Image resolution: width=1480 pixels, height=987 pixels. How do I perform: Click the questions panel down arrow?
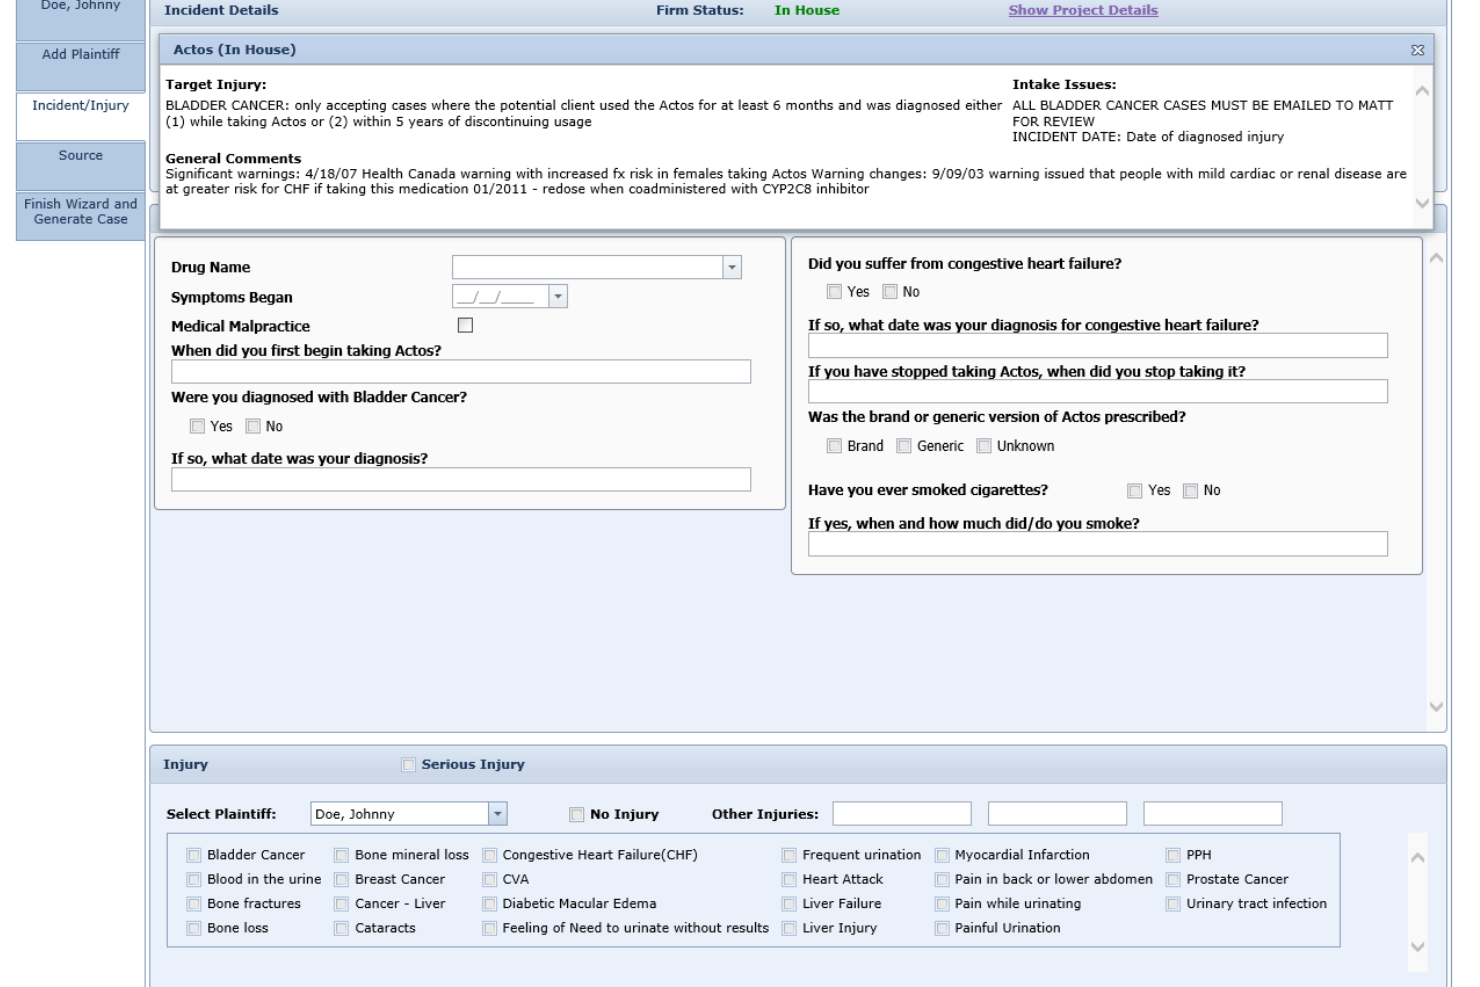[1436, 707]
